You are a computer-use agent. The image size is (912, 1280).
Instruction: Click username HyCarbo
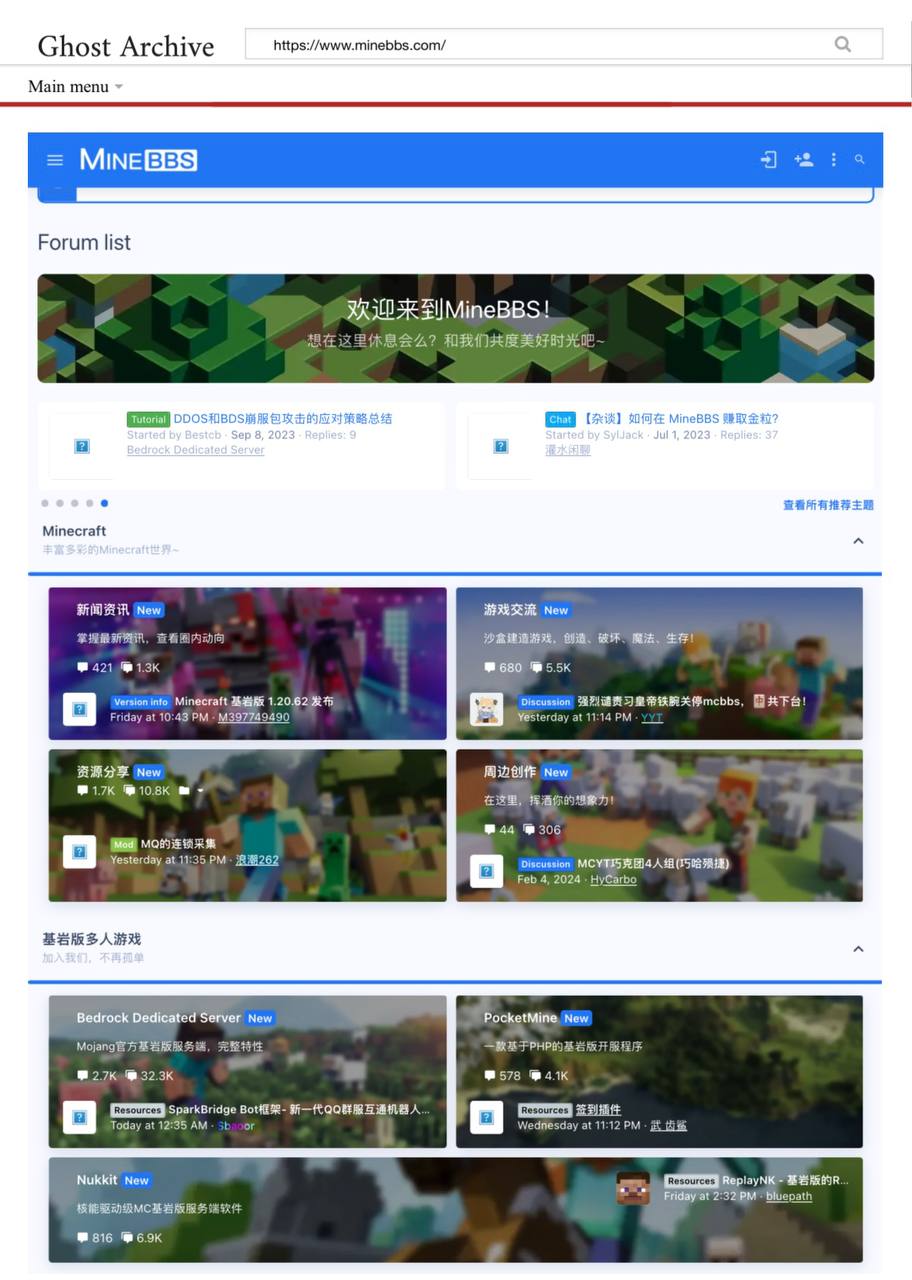point(613,879)
